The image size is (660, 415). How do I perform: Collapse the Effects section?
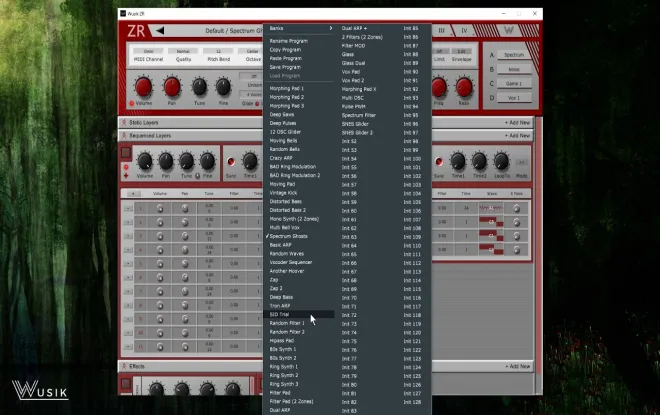coord(124,366)
